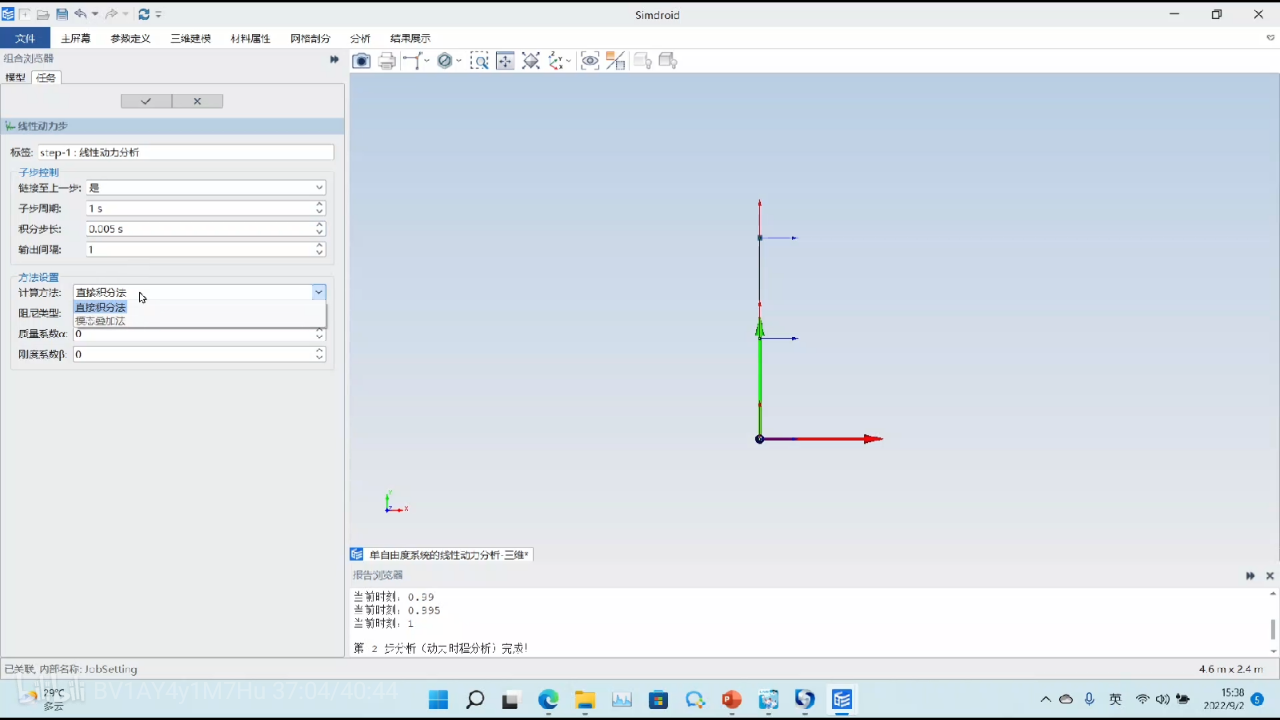Viewport: 1280px width, 720px height.
Task: Click the printer icon in view toolbar
Action: click(x=387, y=61)
